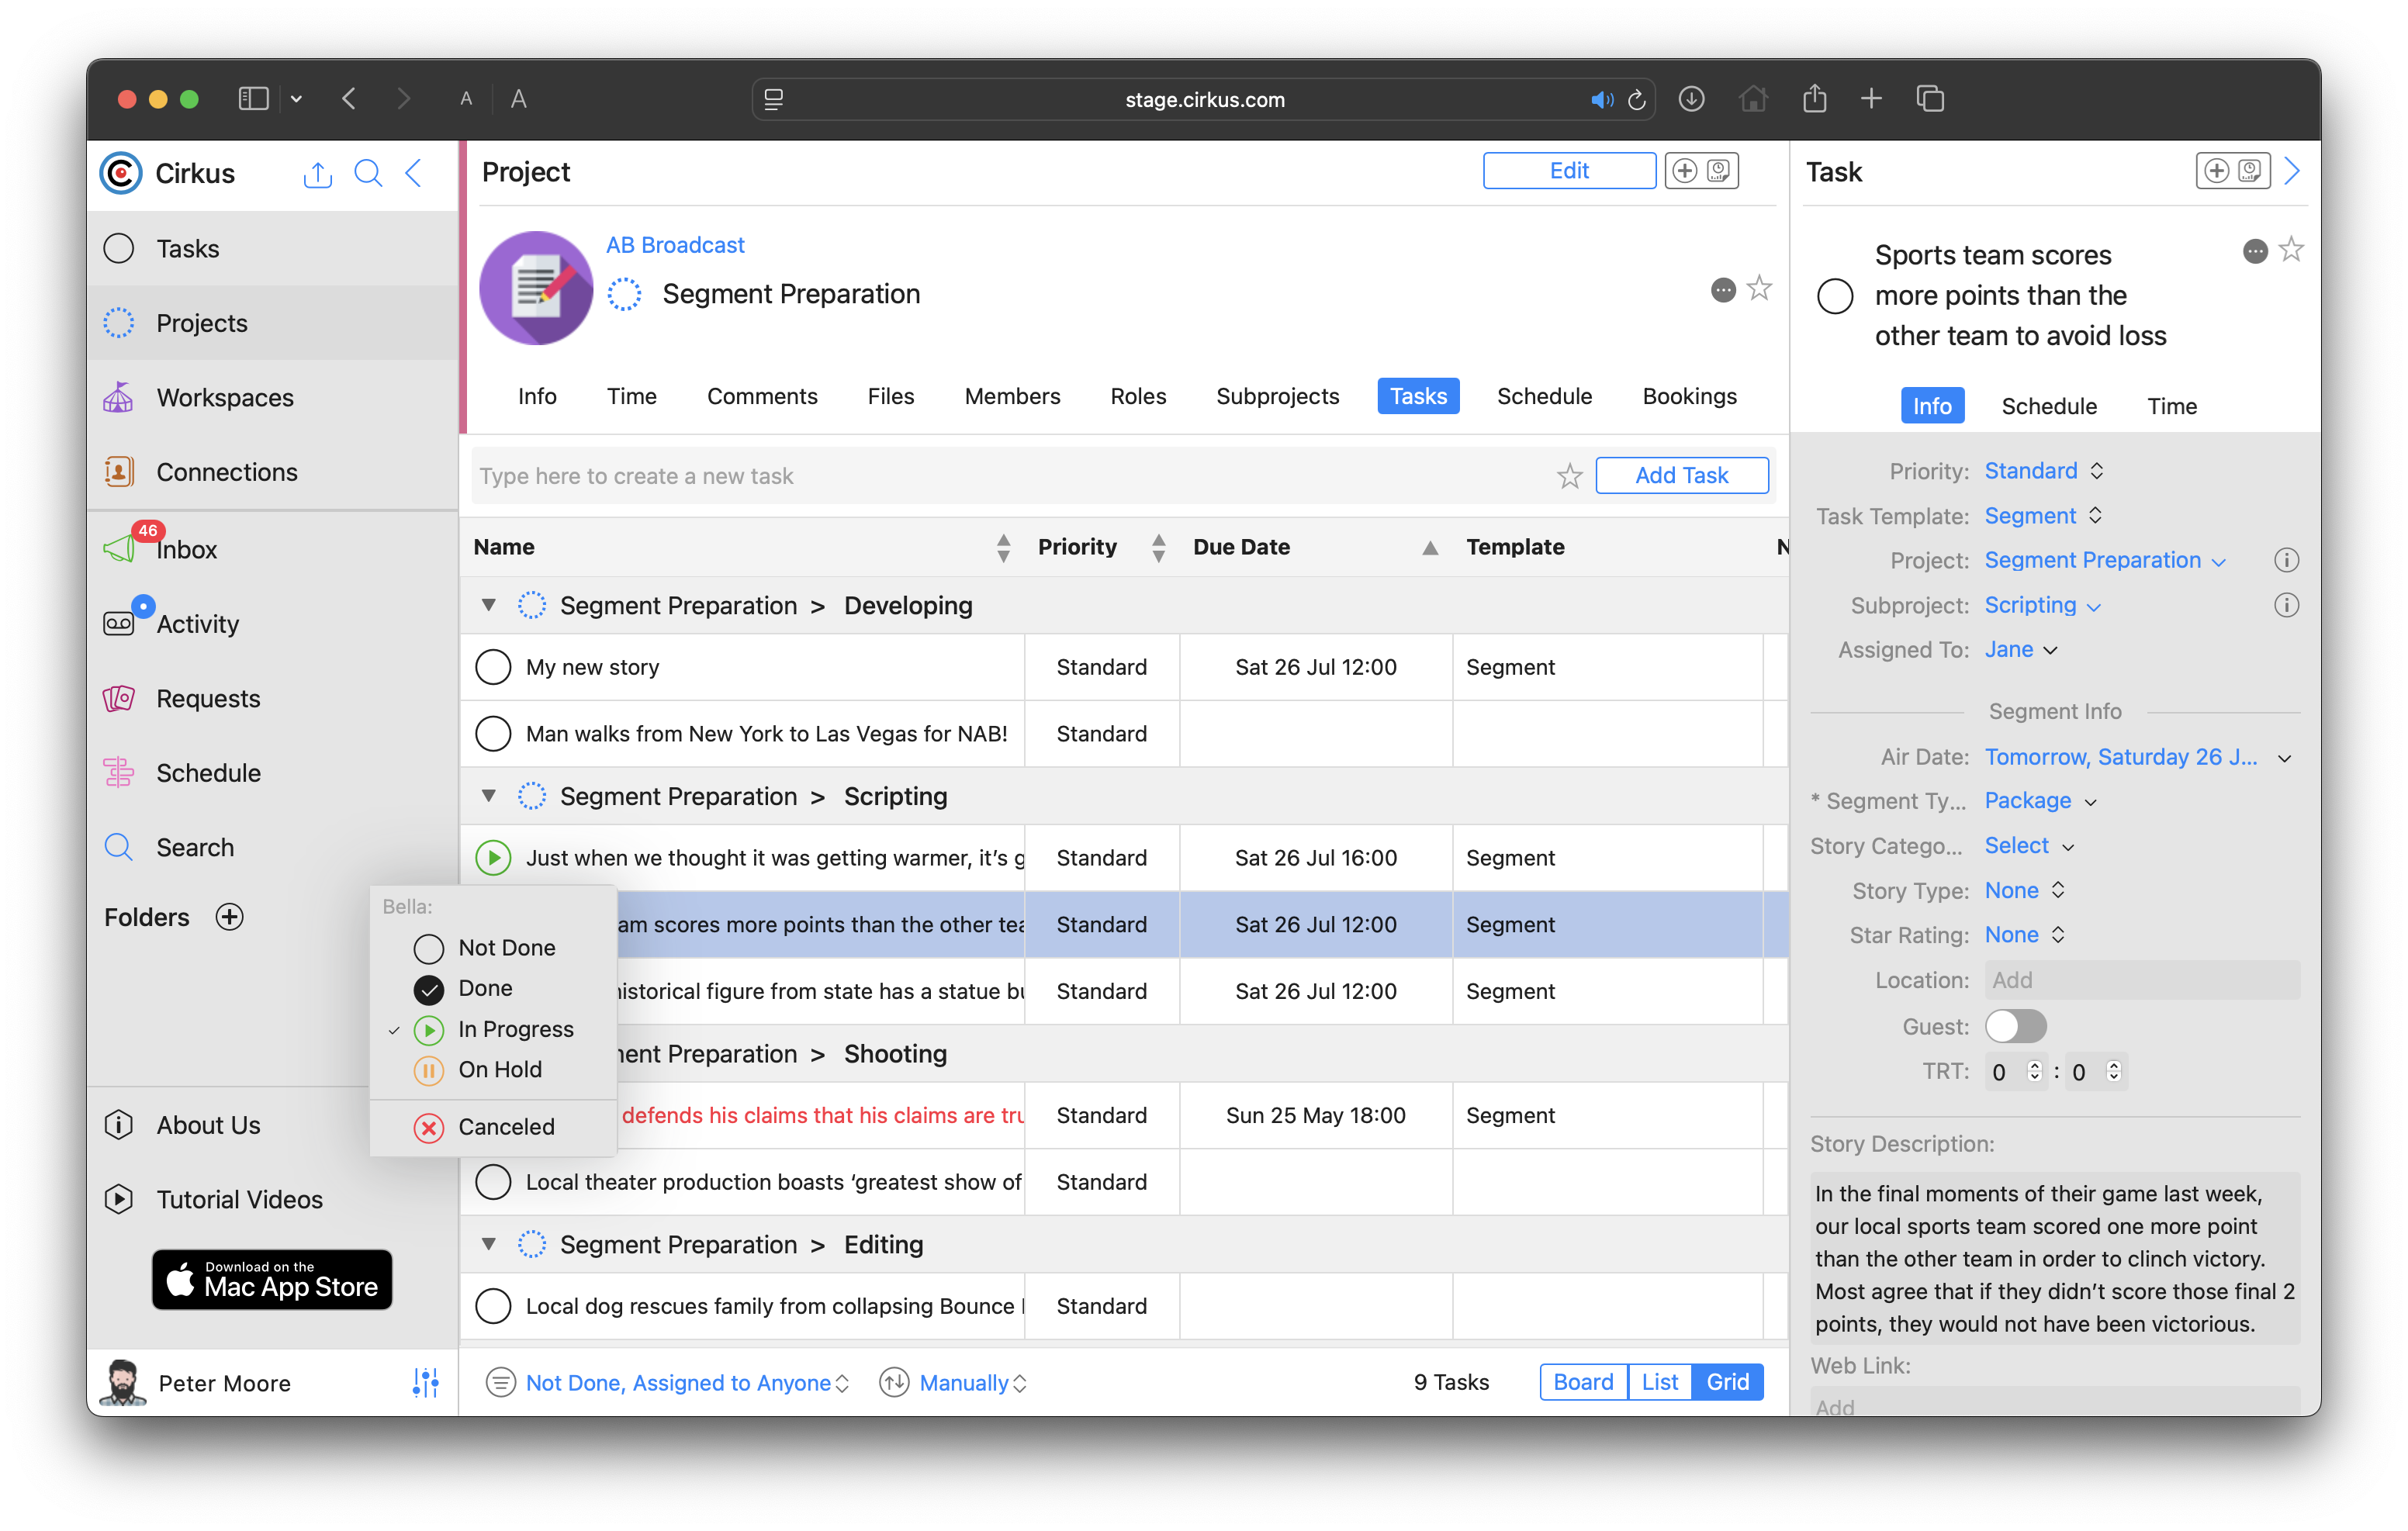
Task: Click the Requests sidebar icon
Action: (118, 698)
